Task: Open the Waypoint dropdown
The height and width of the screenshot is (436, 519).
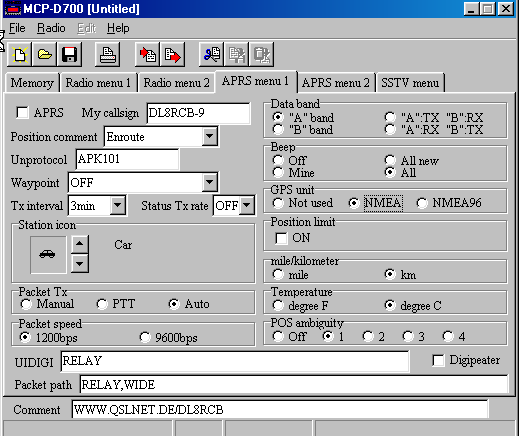Action: pos(209,182)
